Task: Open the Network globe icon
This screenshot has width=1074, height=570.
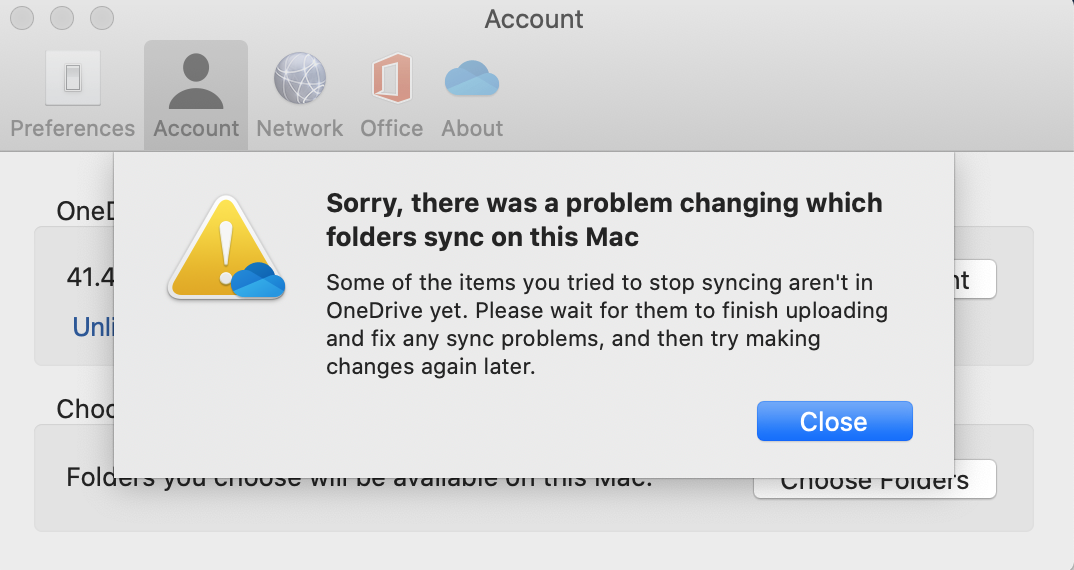Action: (300, 79)
